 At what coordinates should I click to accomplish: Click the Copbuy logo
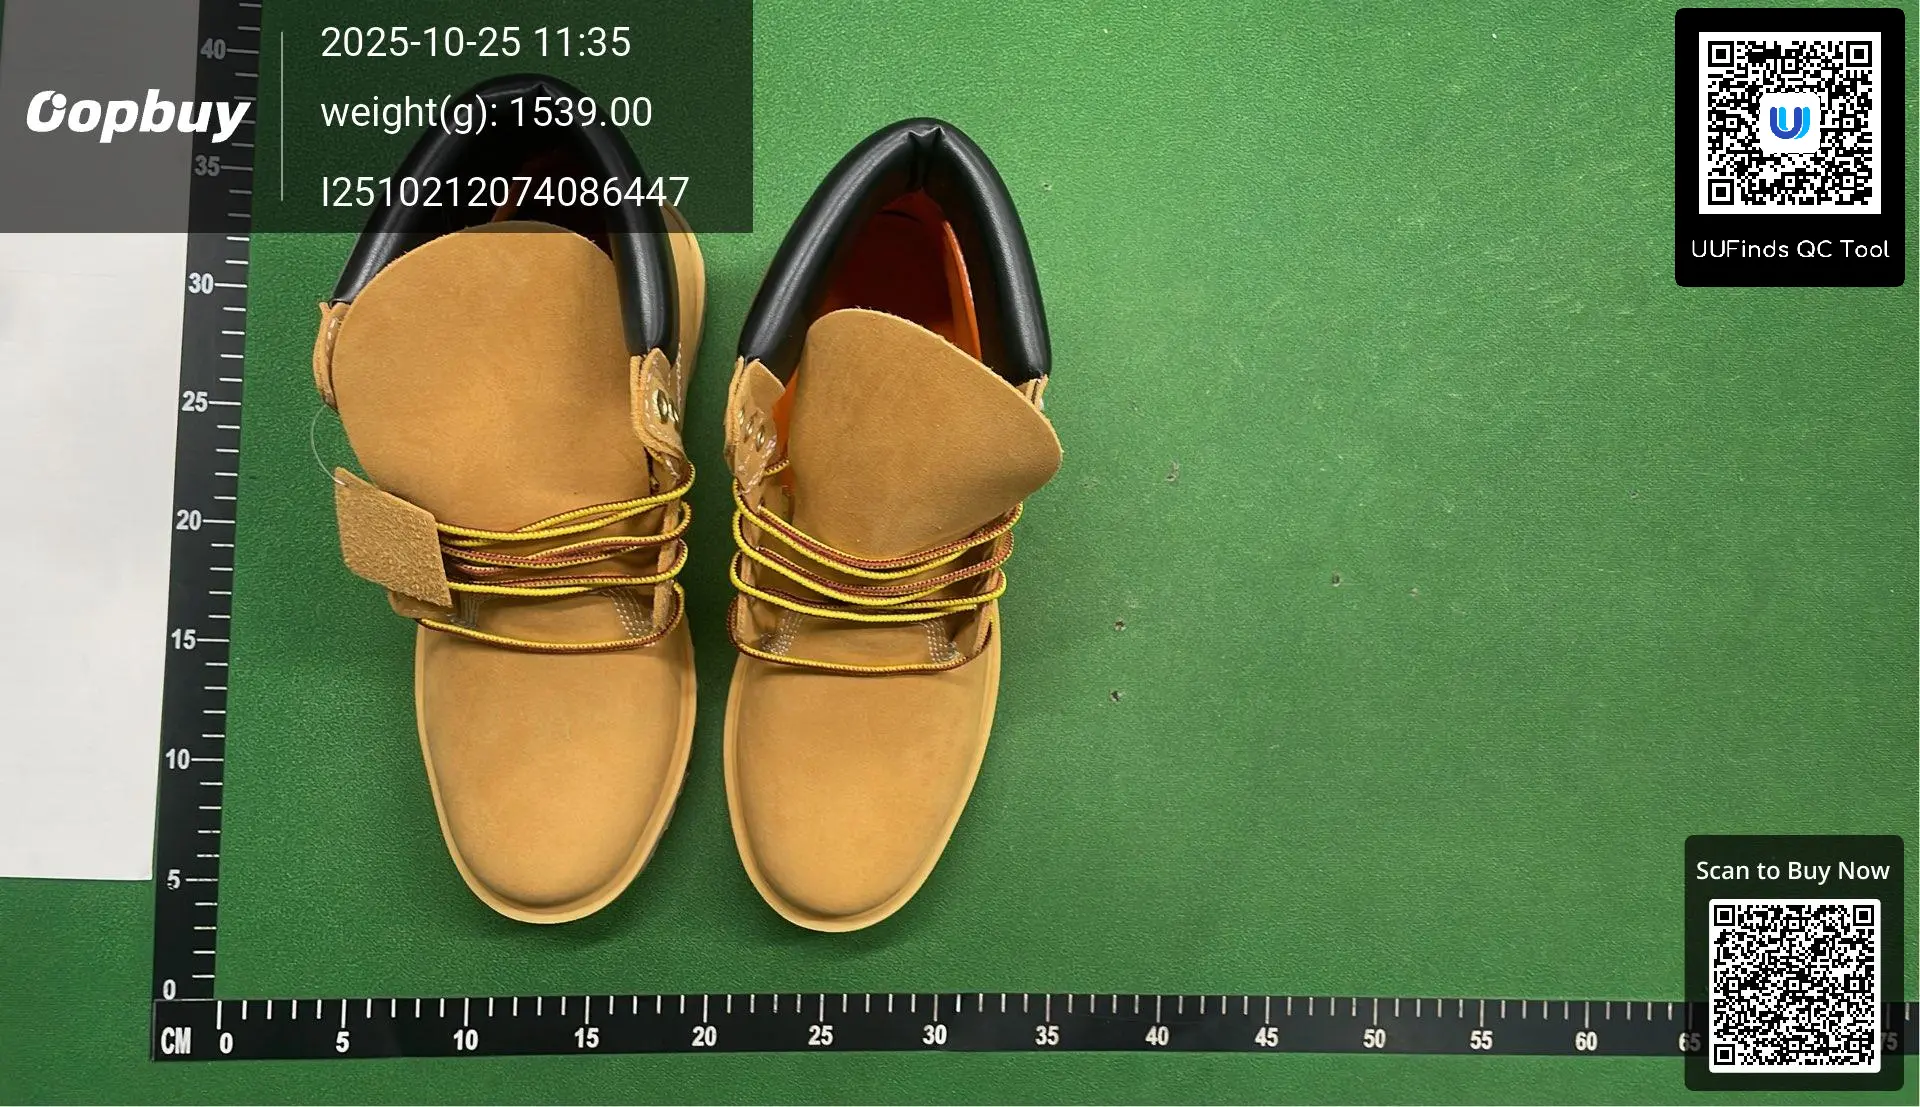tap(137, 113)
